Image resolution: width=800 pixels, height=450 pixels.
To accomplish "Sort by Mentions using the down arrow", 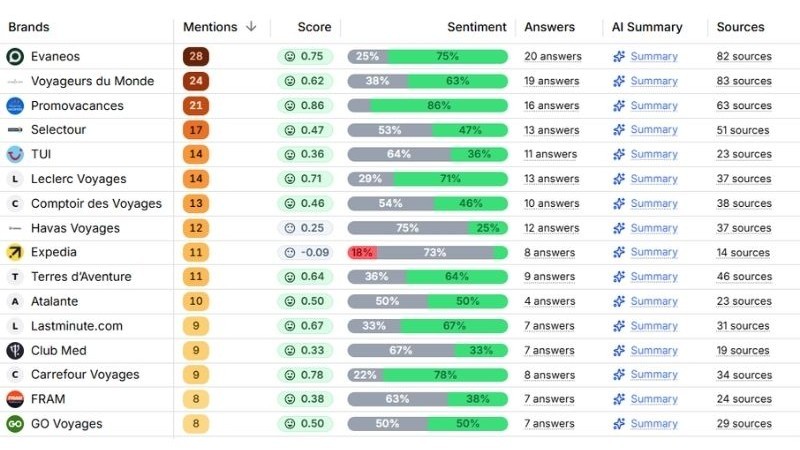I will 251,27.
